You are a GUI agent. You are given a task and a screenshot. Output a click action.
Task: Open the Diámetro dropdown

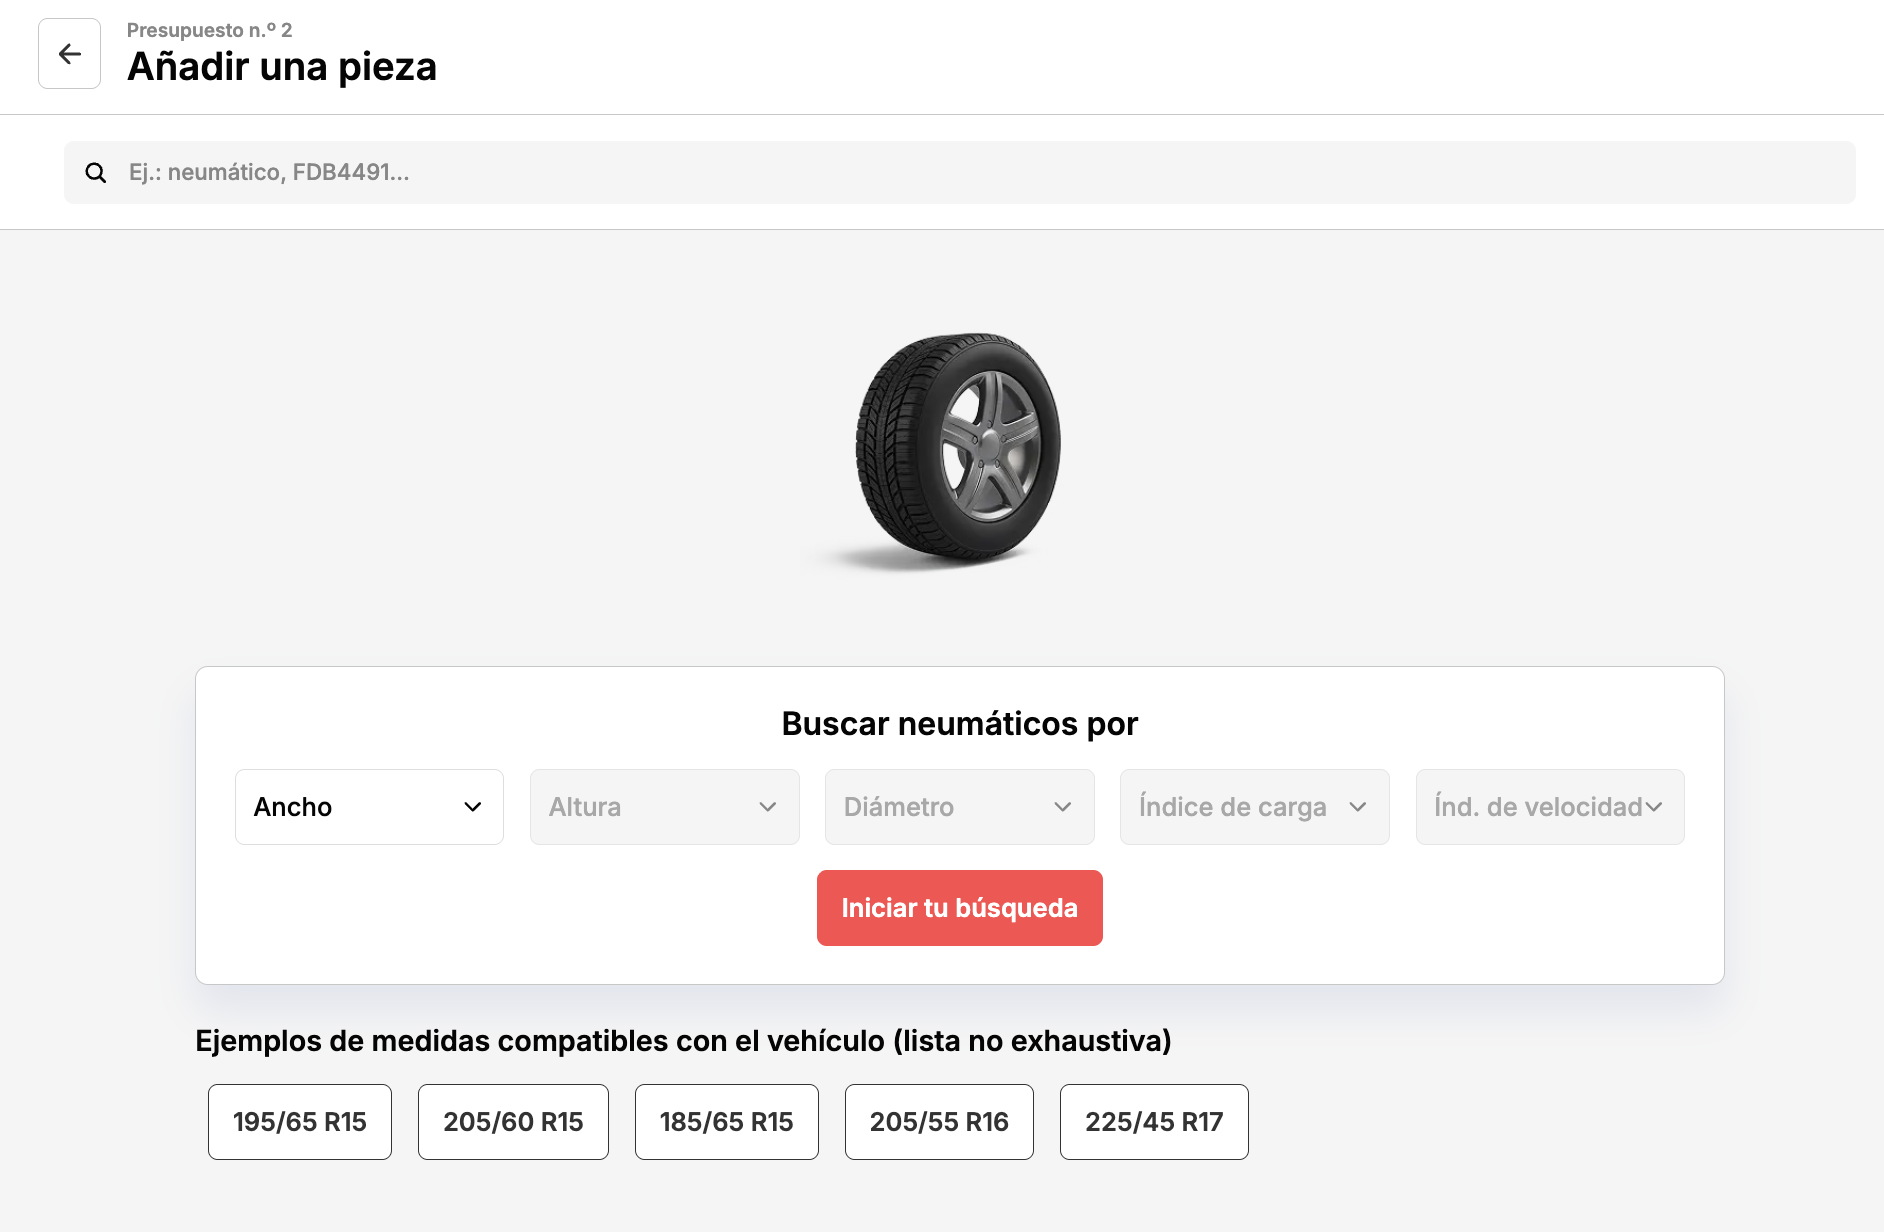pos(959,807)
